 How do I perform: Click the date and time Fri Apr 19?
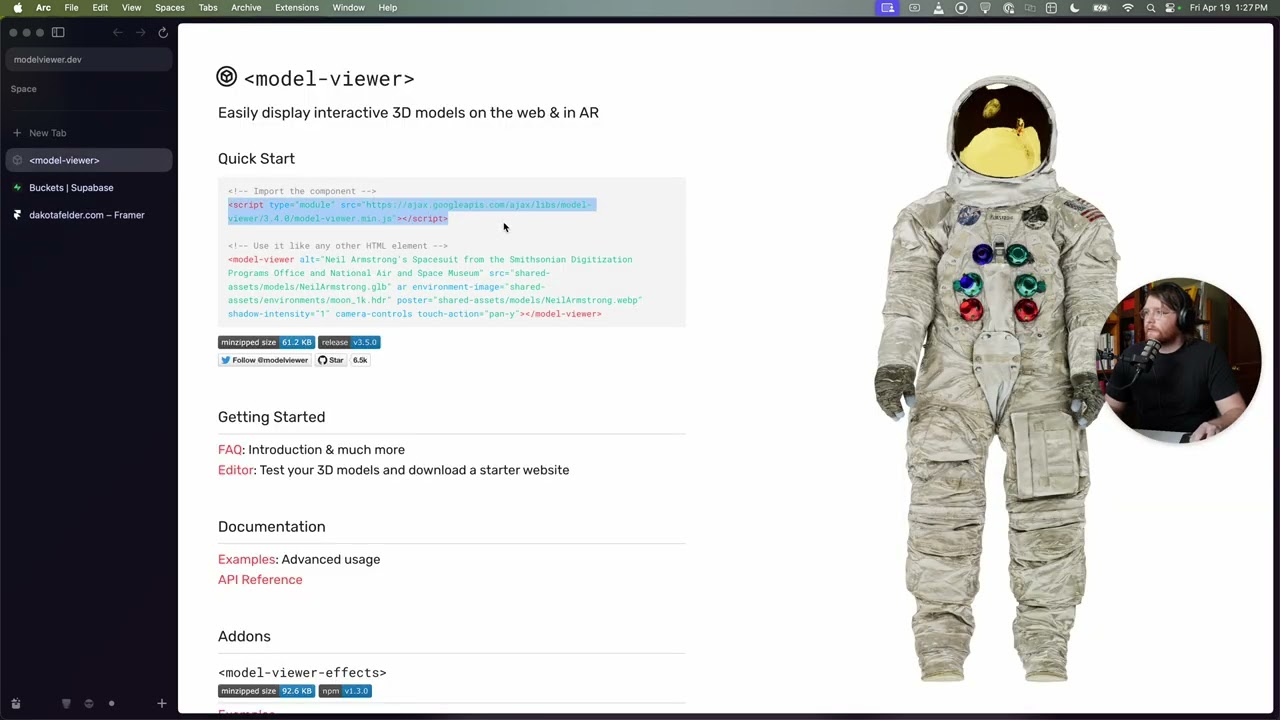coord(1231,8)
